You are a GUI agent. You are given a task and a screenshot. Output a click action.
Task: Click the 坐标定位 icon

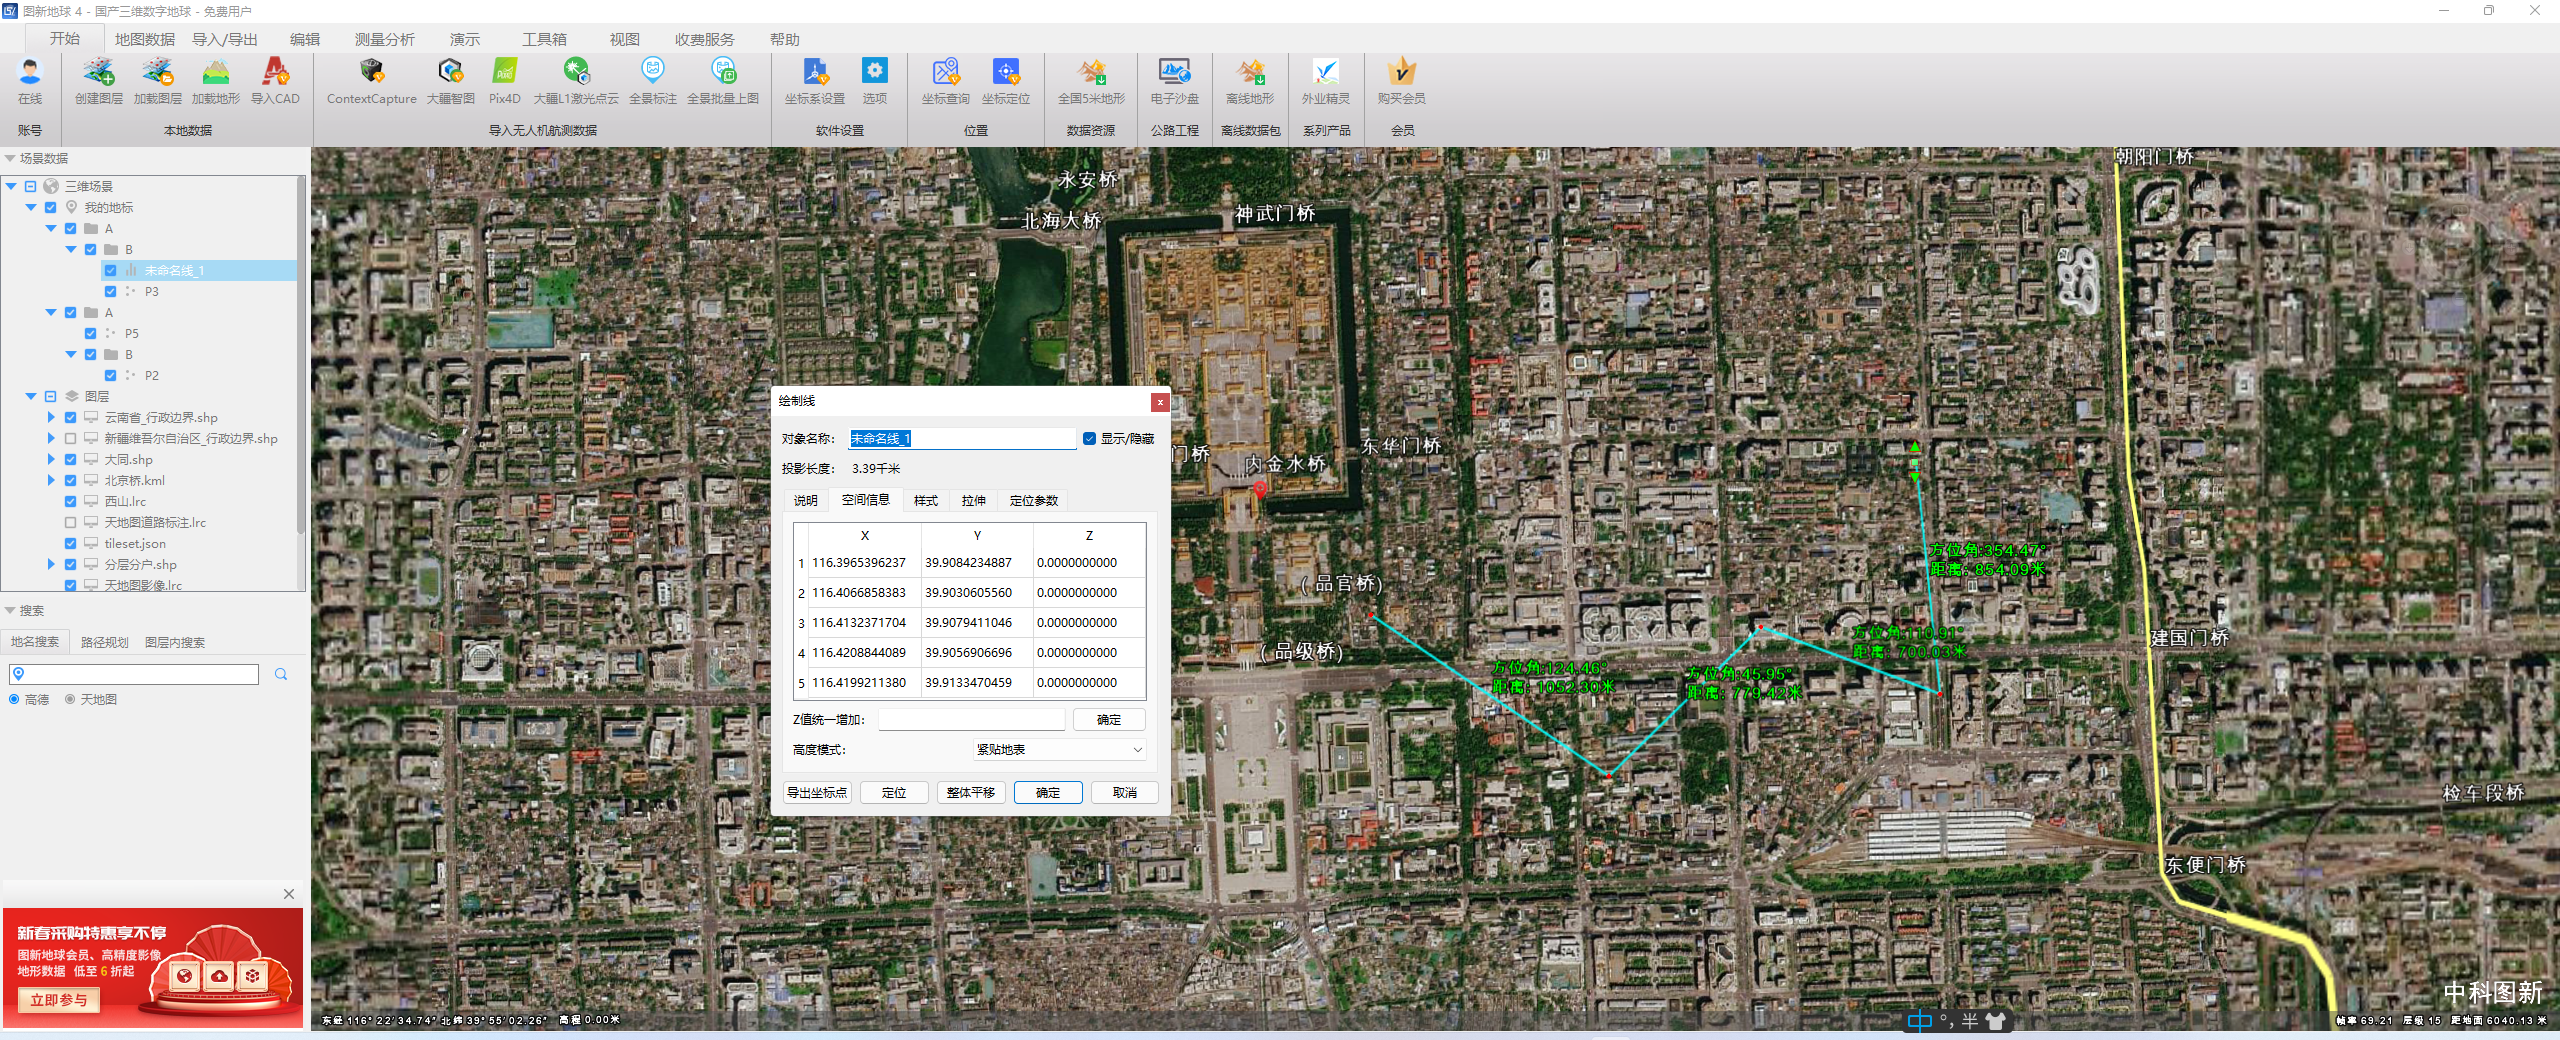click(x=1005, y=72)
